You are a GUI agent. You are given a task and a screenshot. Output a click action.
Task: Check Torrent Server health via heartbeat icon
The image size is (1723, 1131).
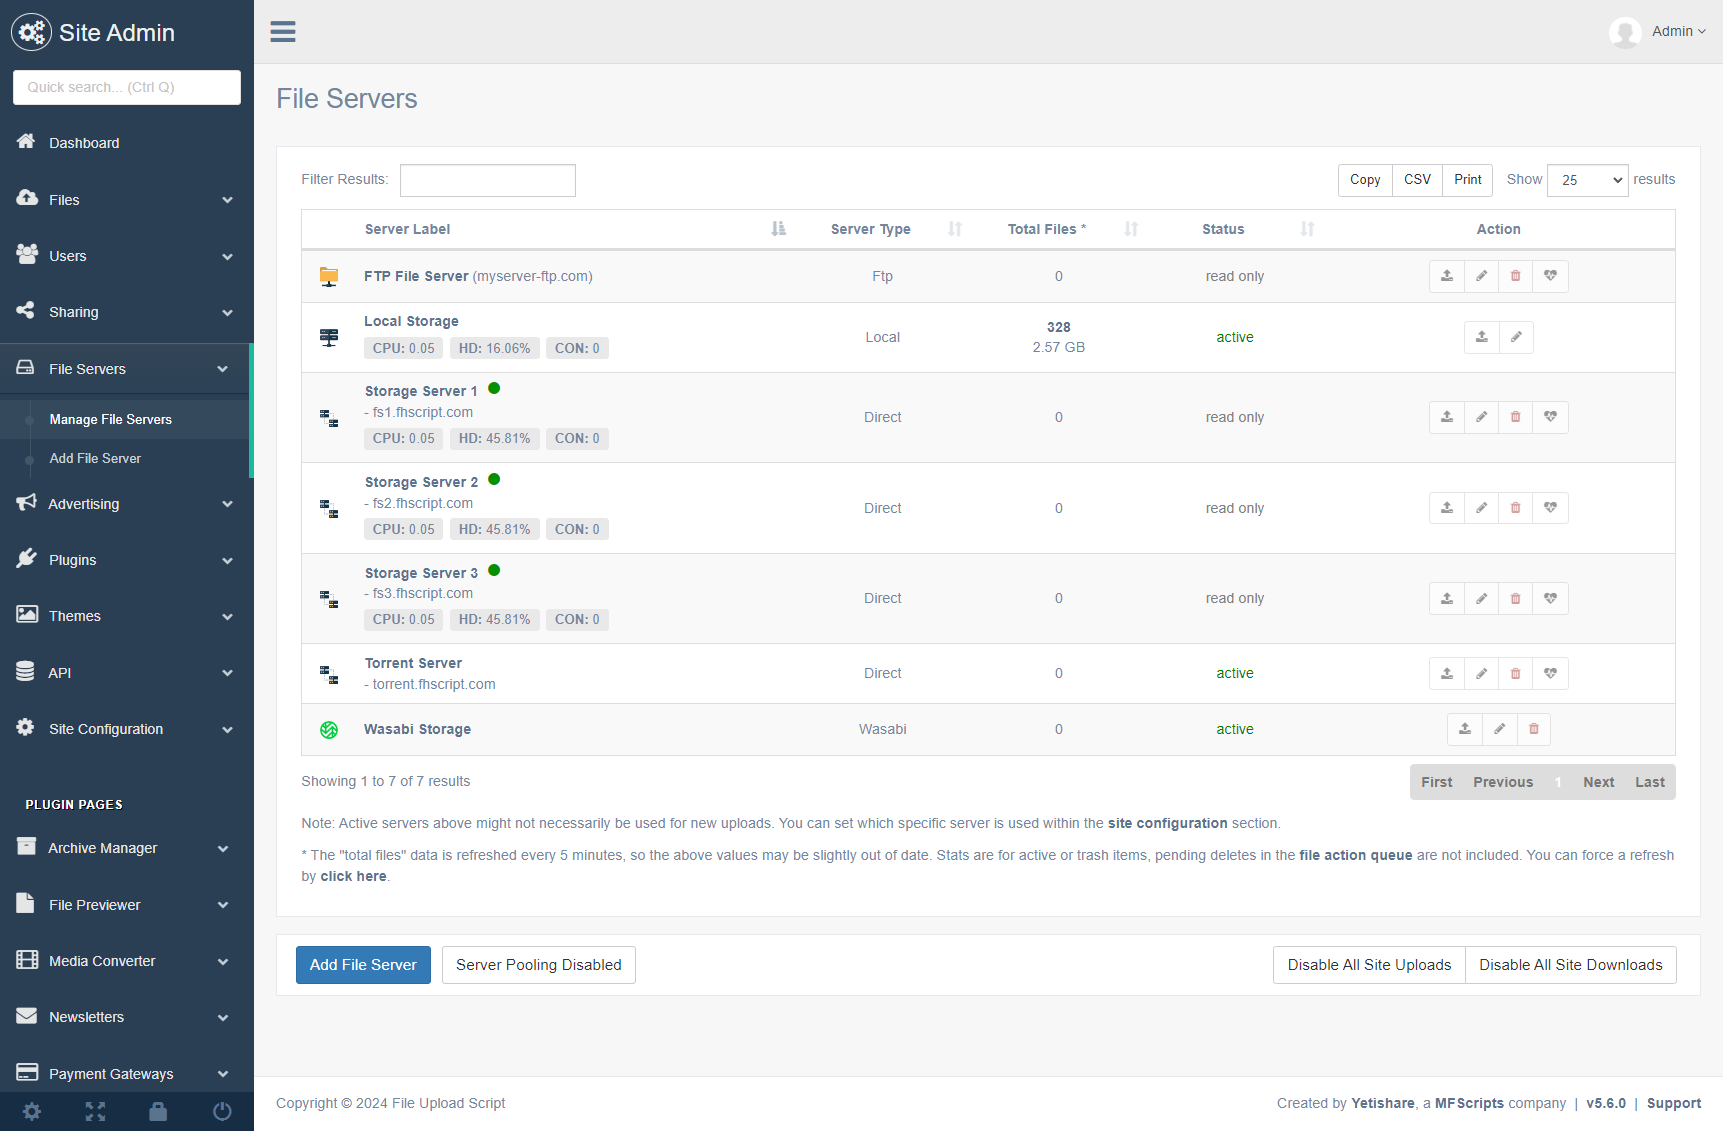(x=1550, y=673)
